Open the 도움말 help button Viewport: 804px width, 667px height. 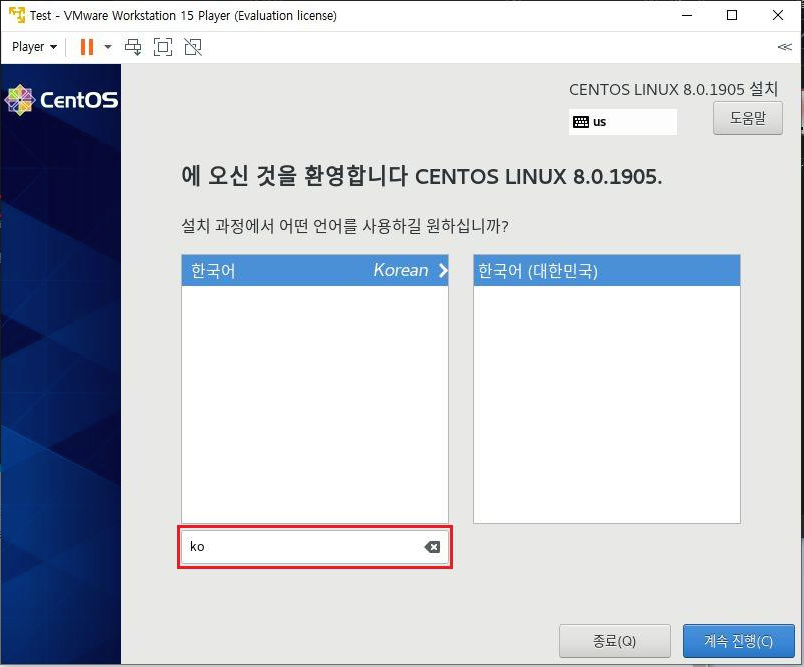click(748, 118)
